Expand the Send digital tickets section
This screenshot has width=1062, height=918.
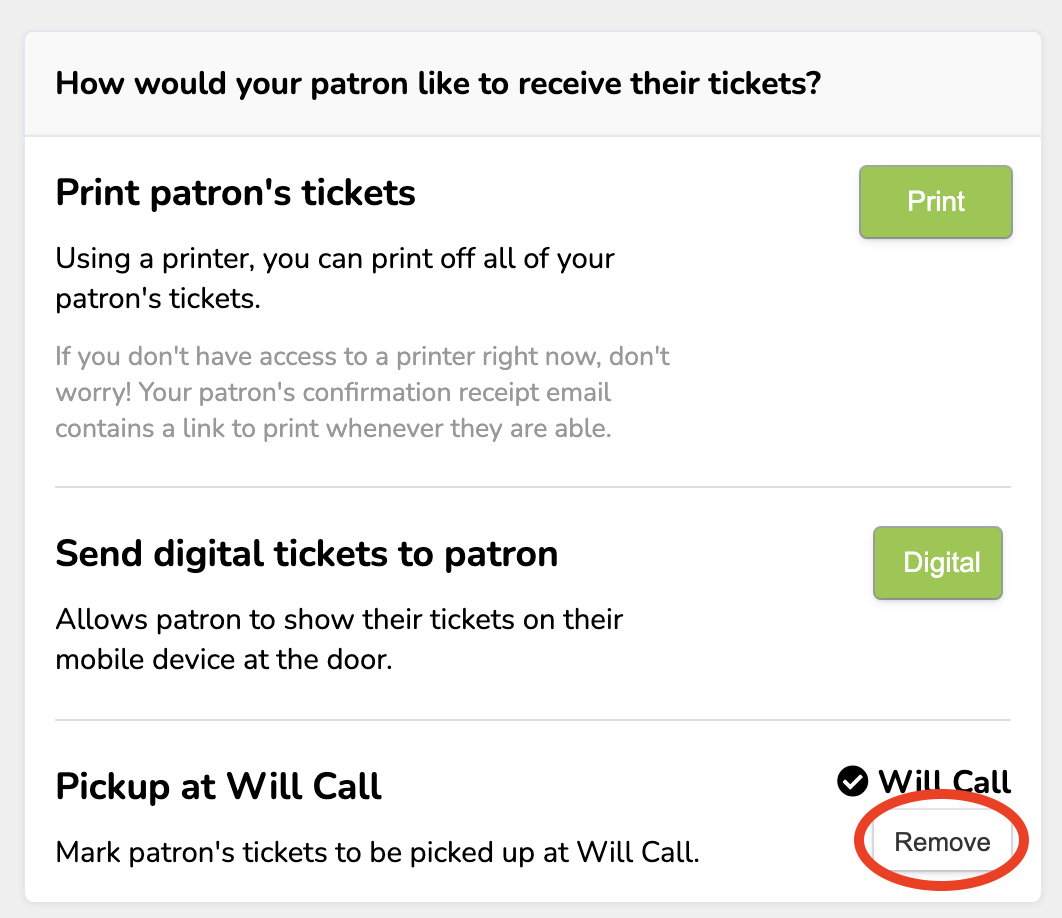(x=307, y=553)
